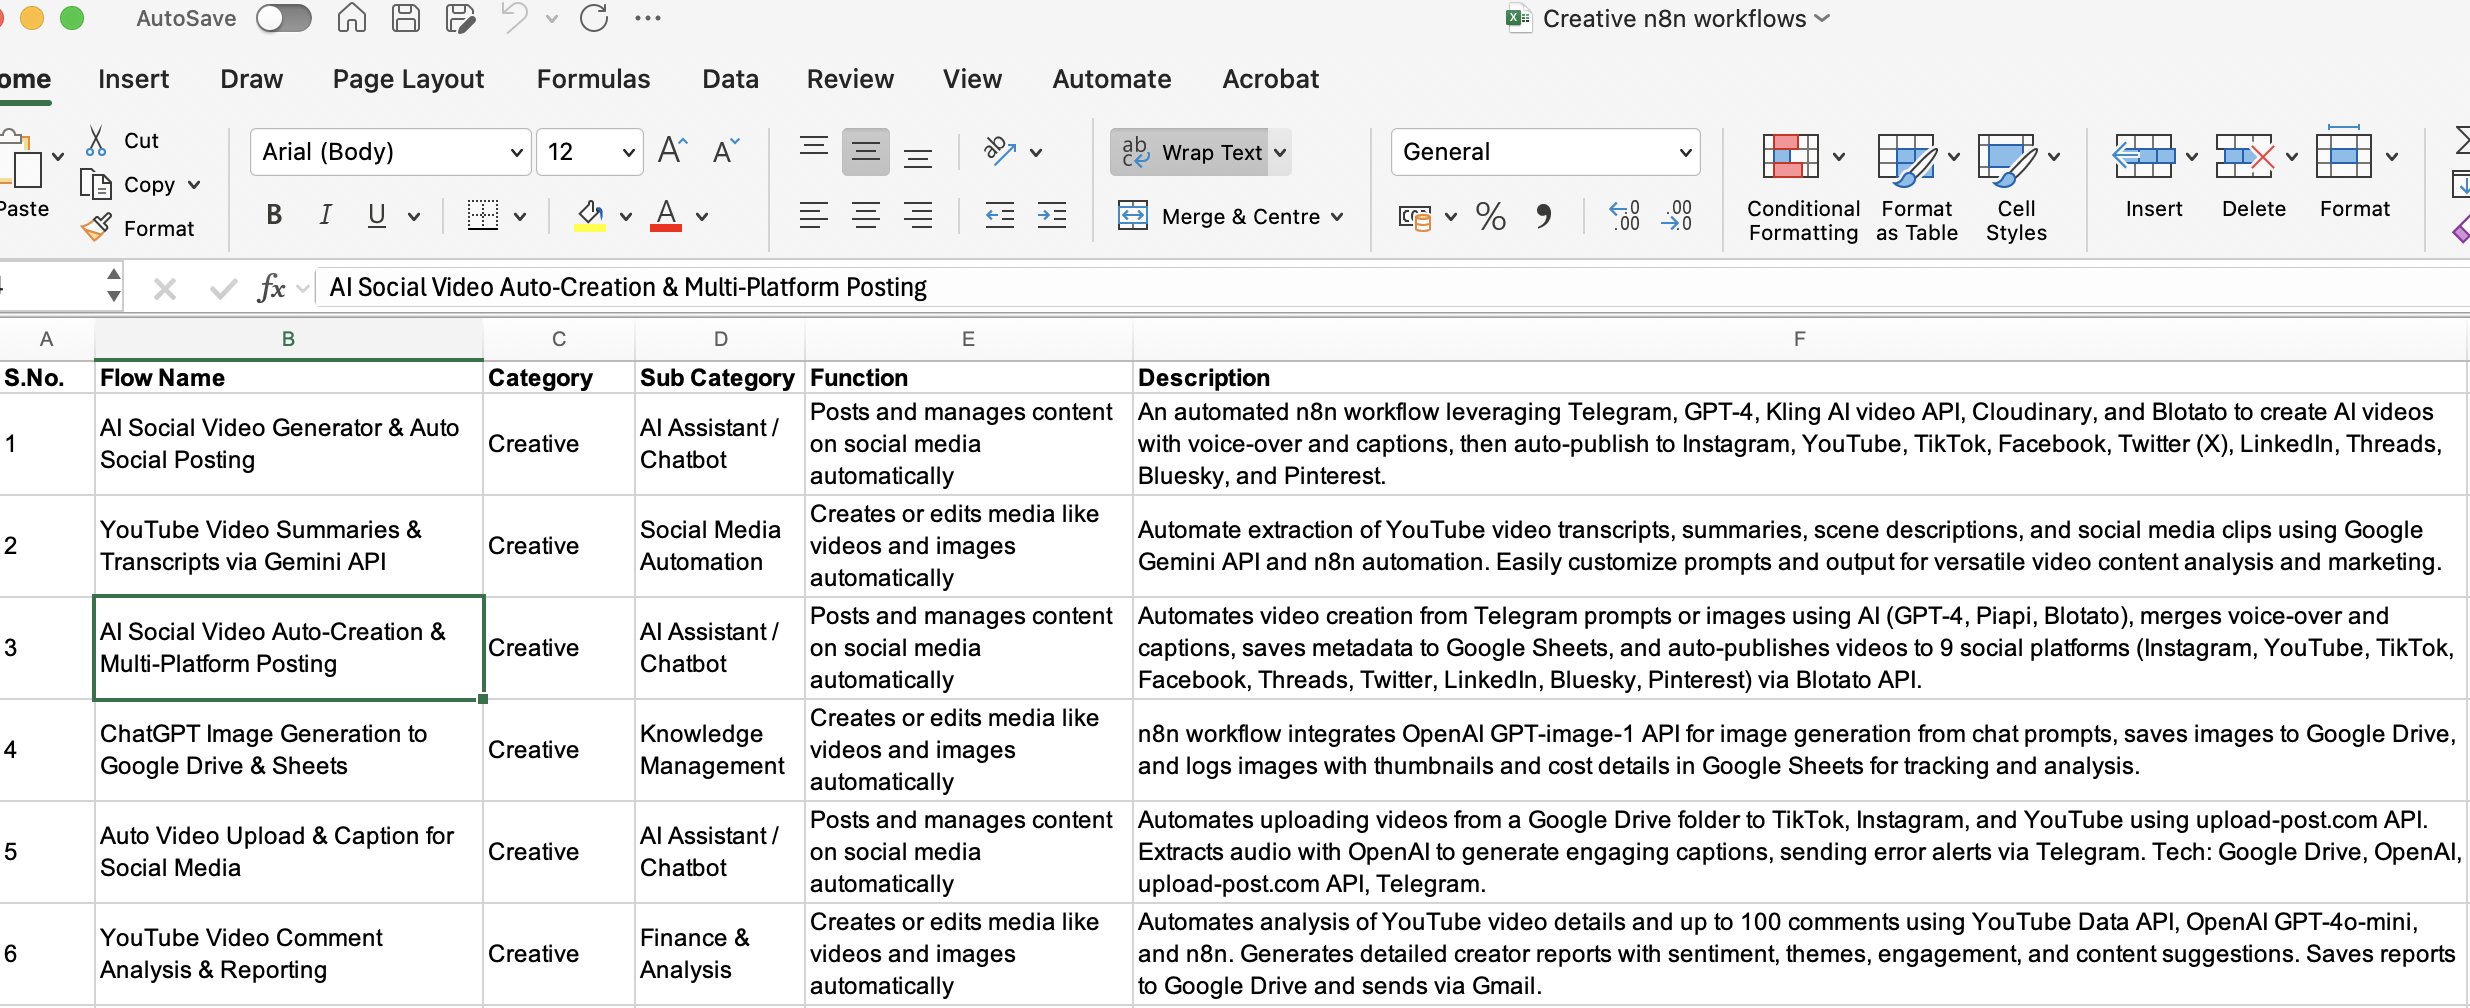The image size is (2470, 1008).
Task: Open the Automate tab
Action: click(x=1111, y=79)
